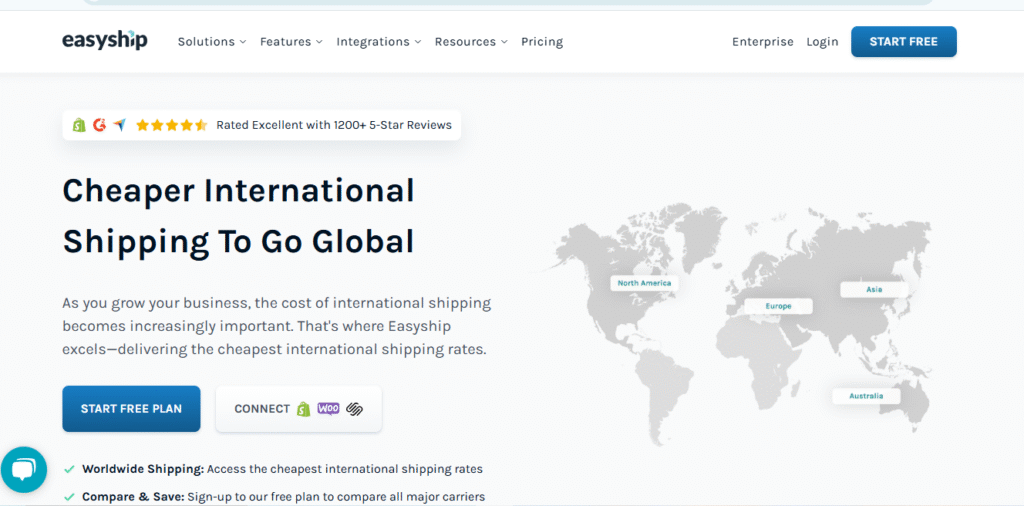Image resolution: width=1024 pixels, height=506 pixels.
Task: Click the START FREE PLAN button
Action: [x=131, y=409]
